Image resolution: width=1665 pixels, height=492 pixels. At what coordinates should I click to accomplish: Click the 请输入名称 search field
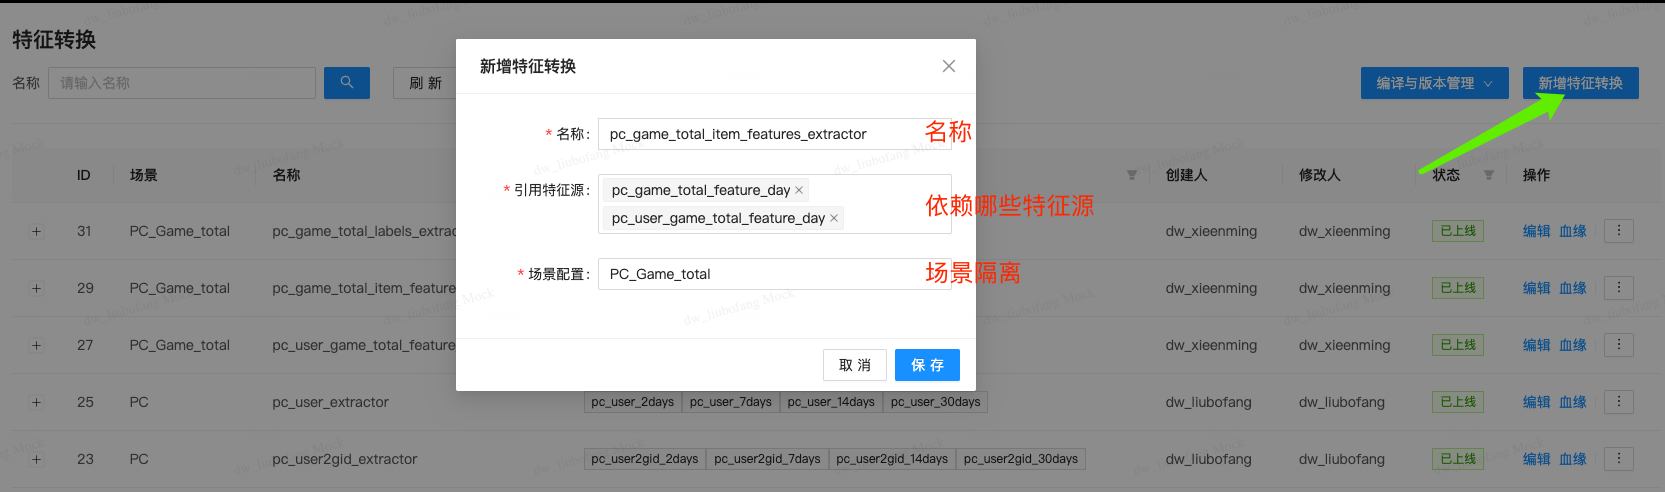(x=182, y=83)
